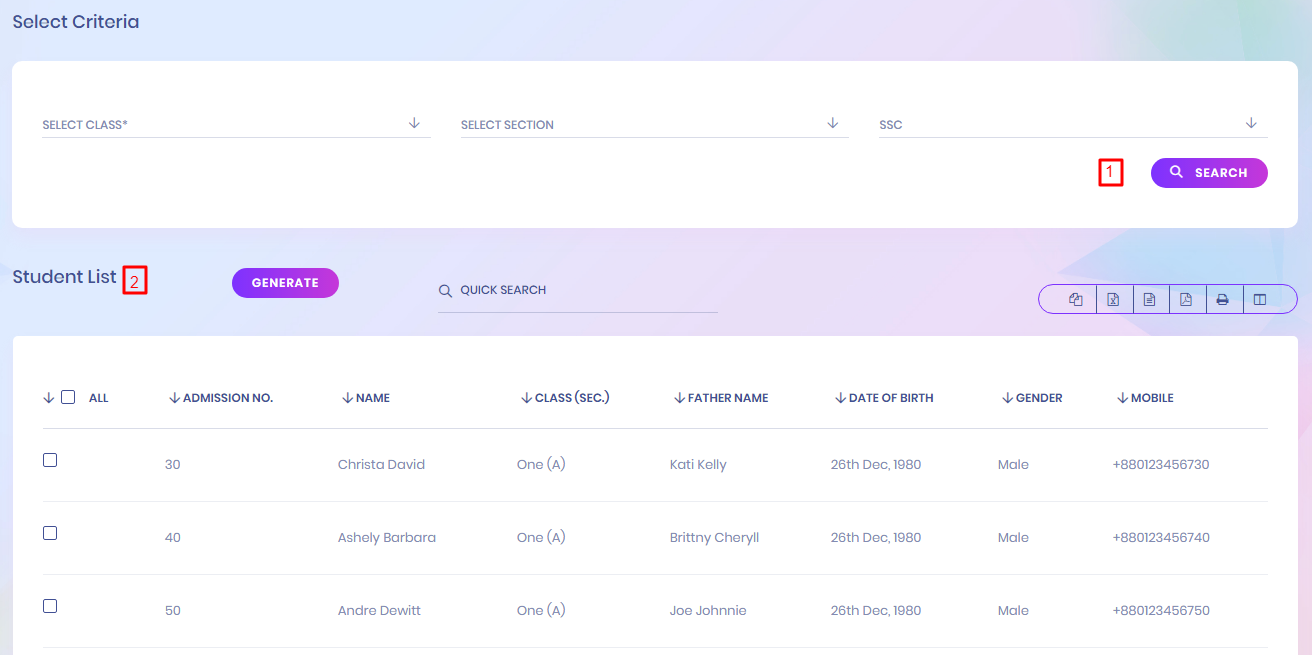Sort table by Father Name header
Image resolution: width=1312 pixels, height=655 pixels.
point(727,398)
